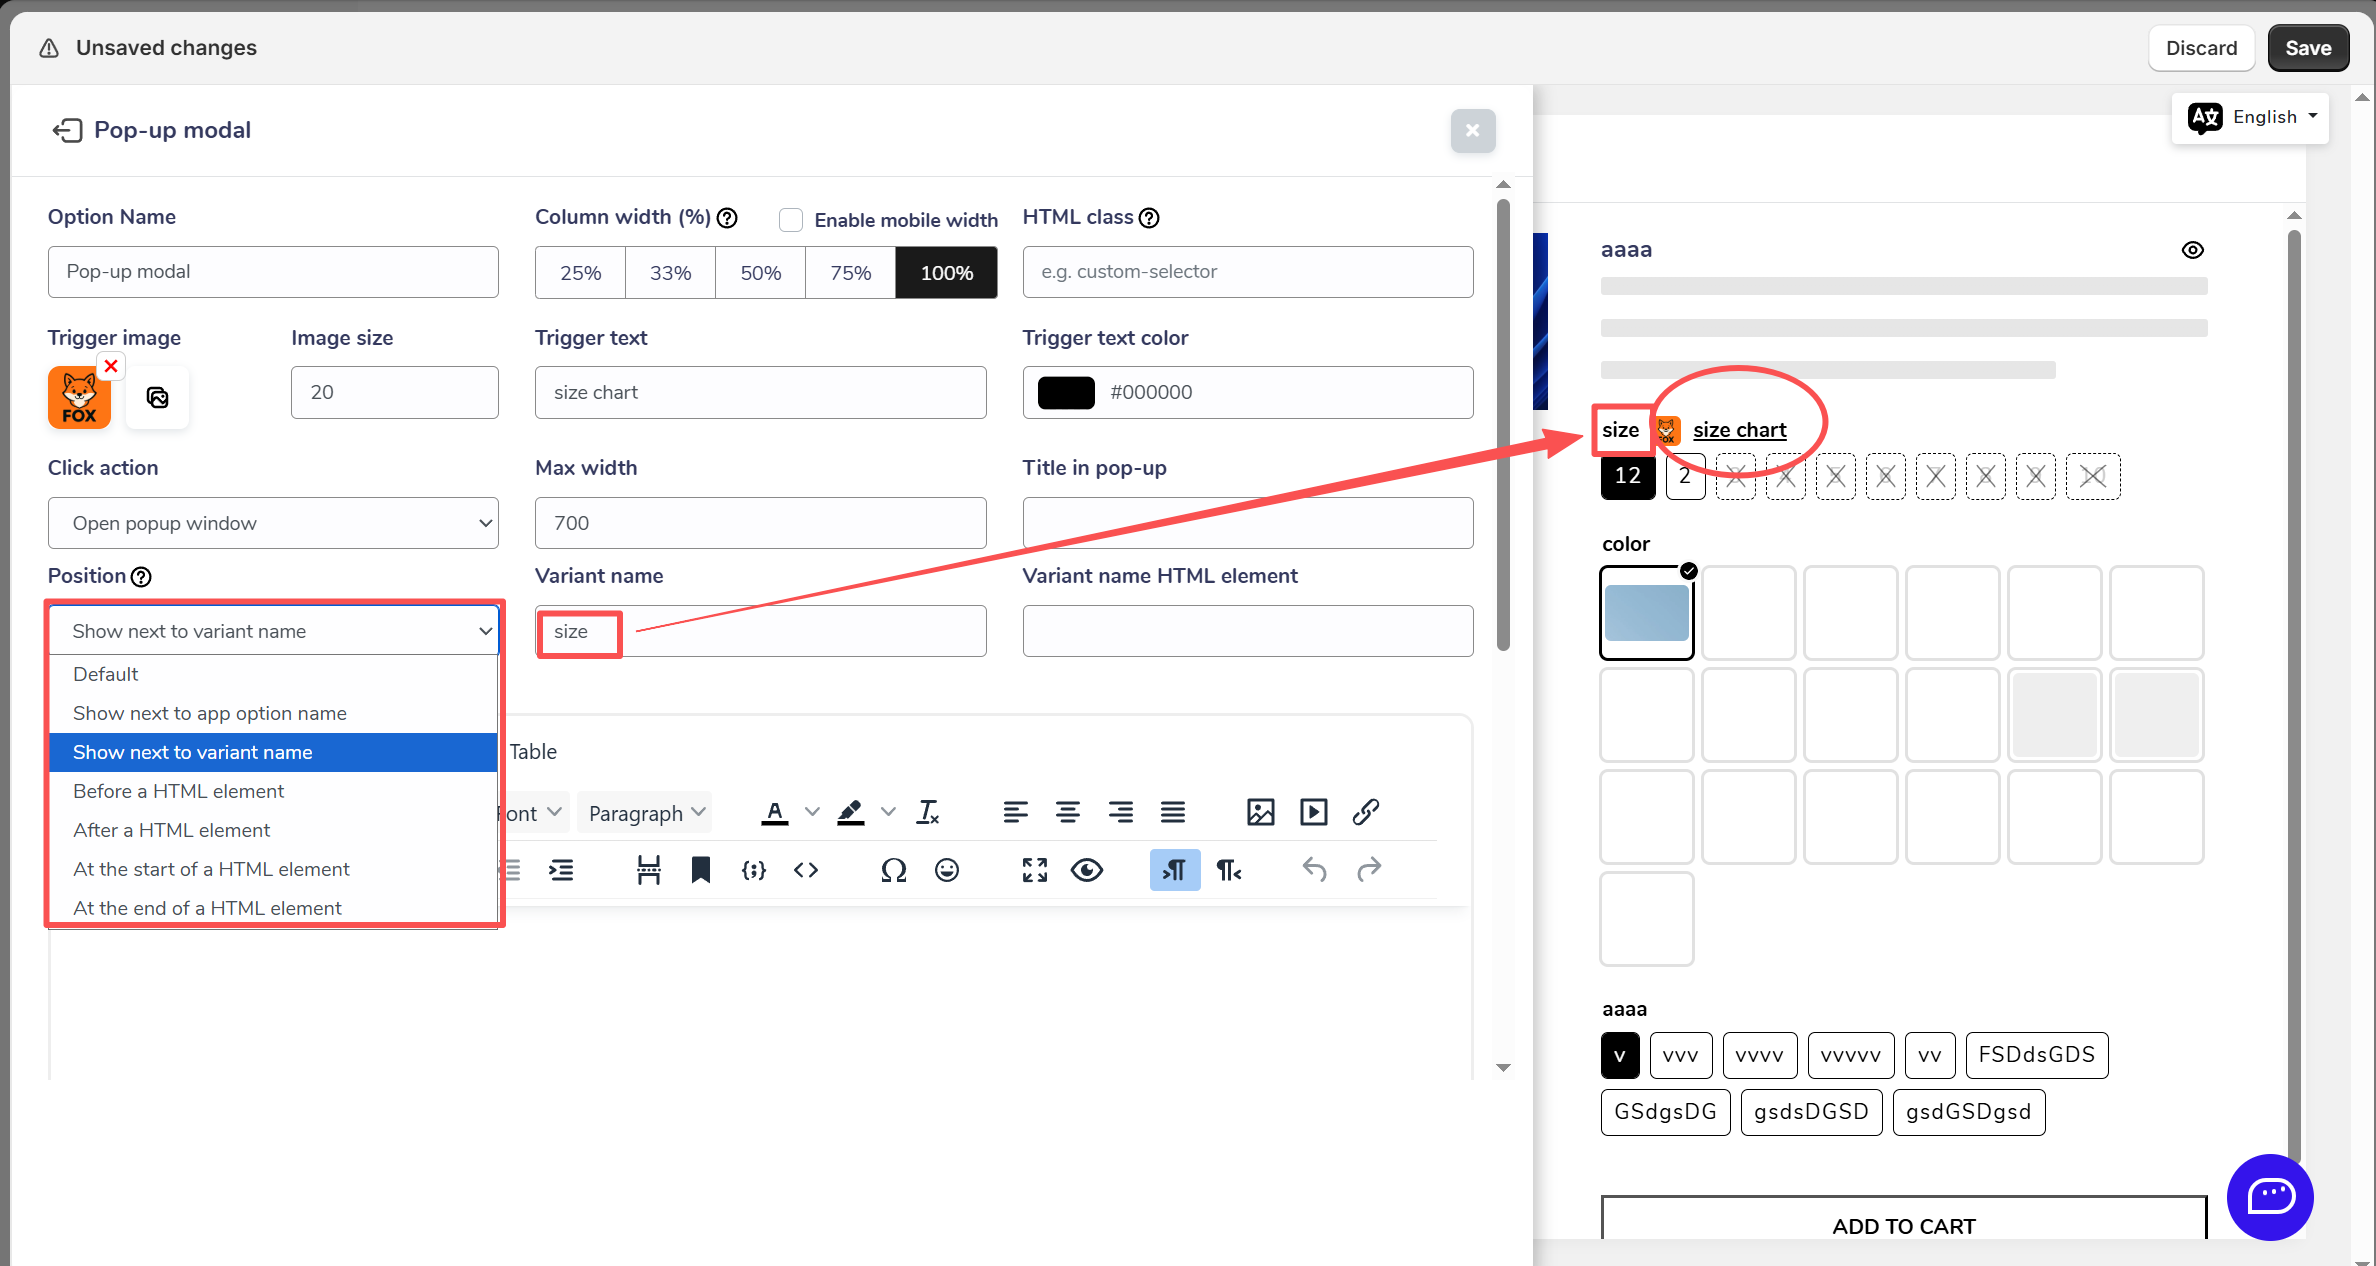
Task: Open the English language selector
Action: (x=2251, y=118)
